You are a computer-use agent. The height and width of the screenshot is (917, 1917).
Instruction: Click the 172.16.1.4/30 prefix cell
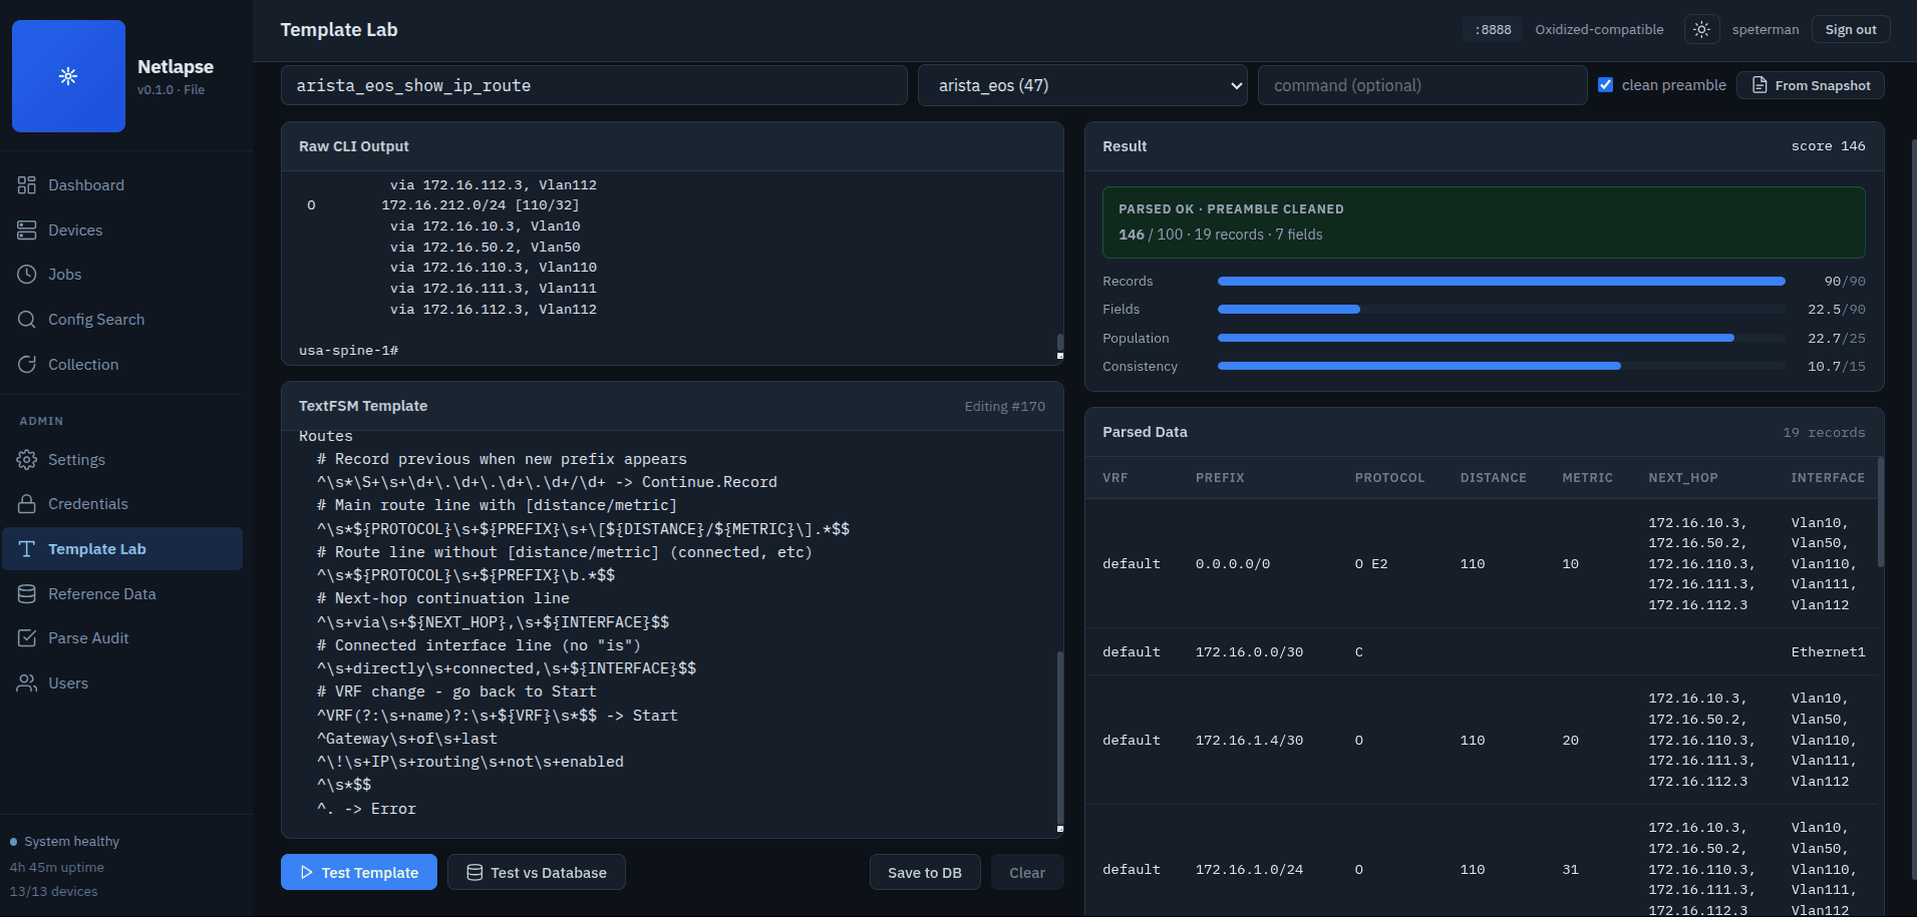1249,740
